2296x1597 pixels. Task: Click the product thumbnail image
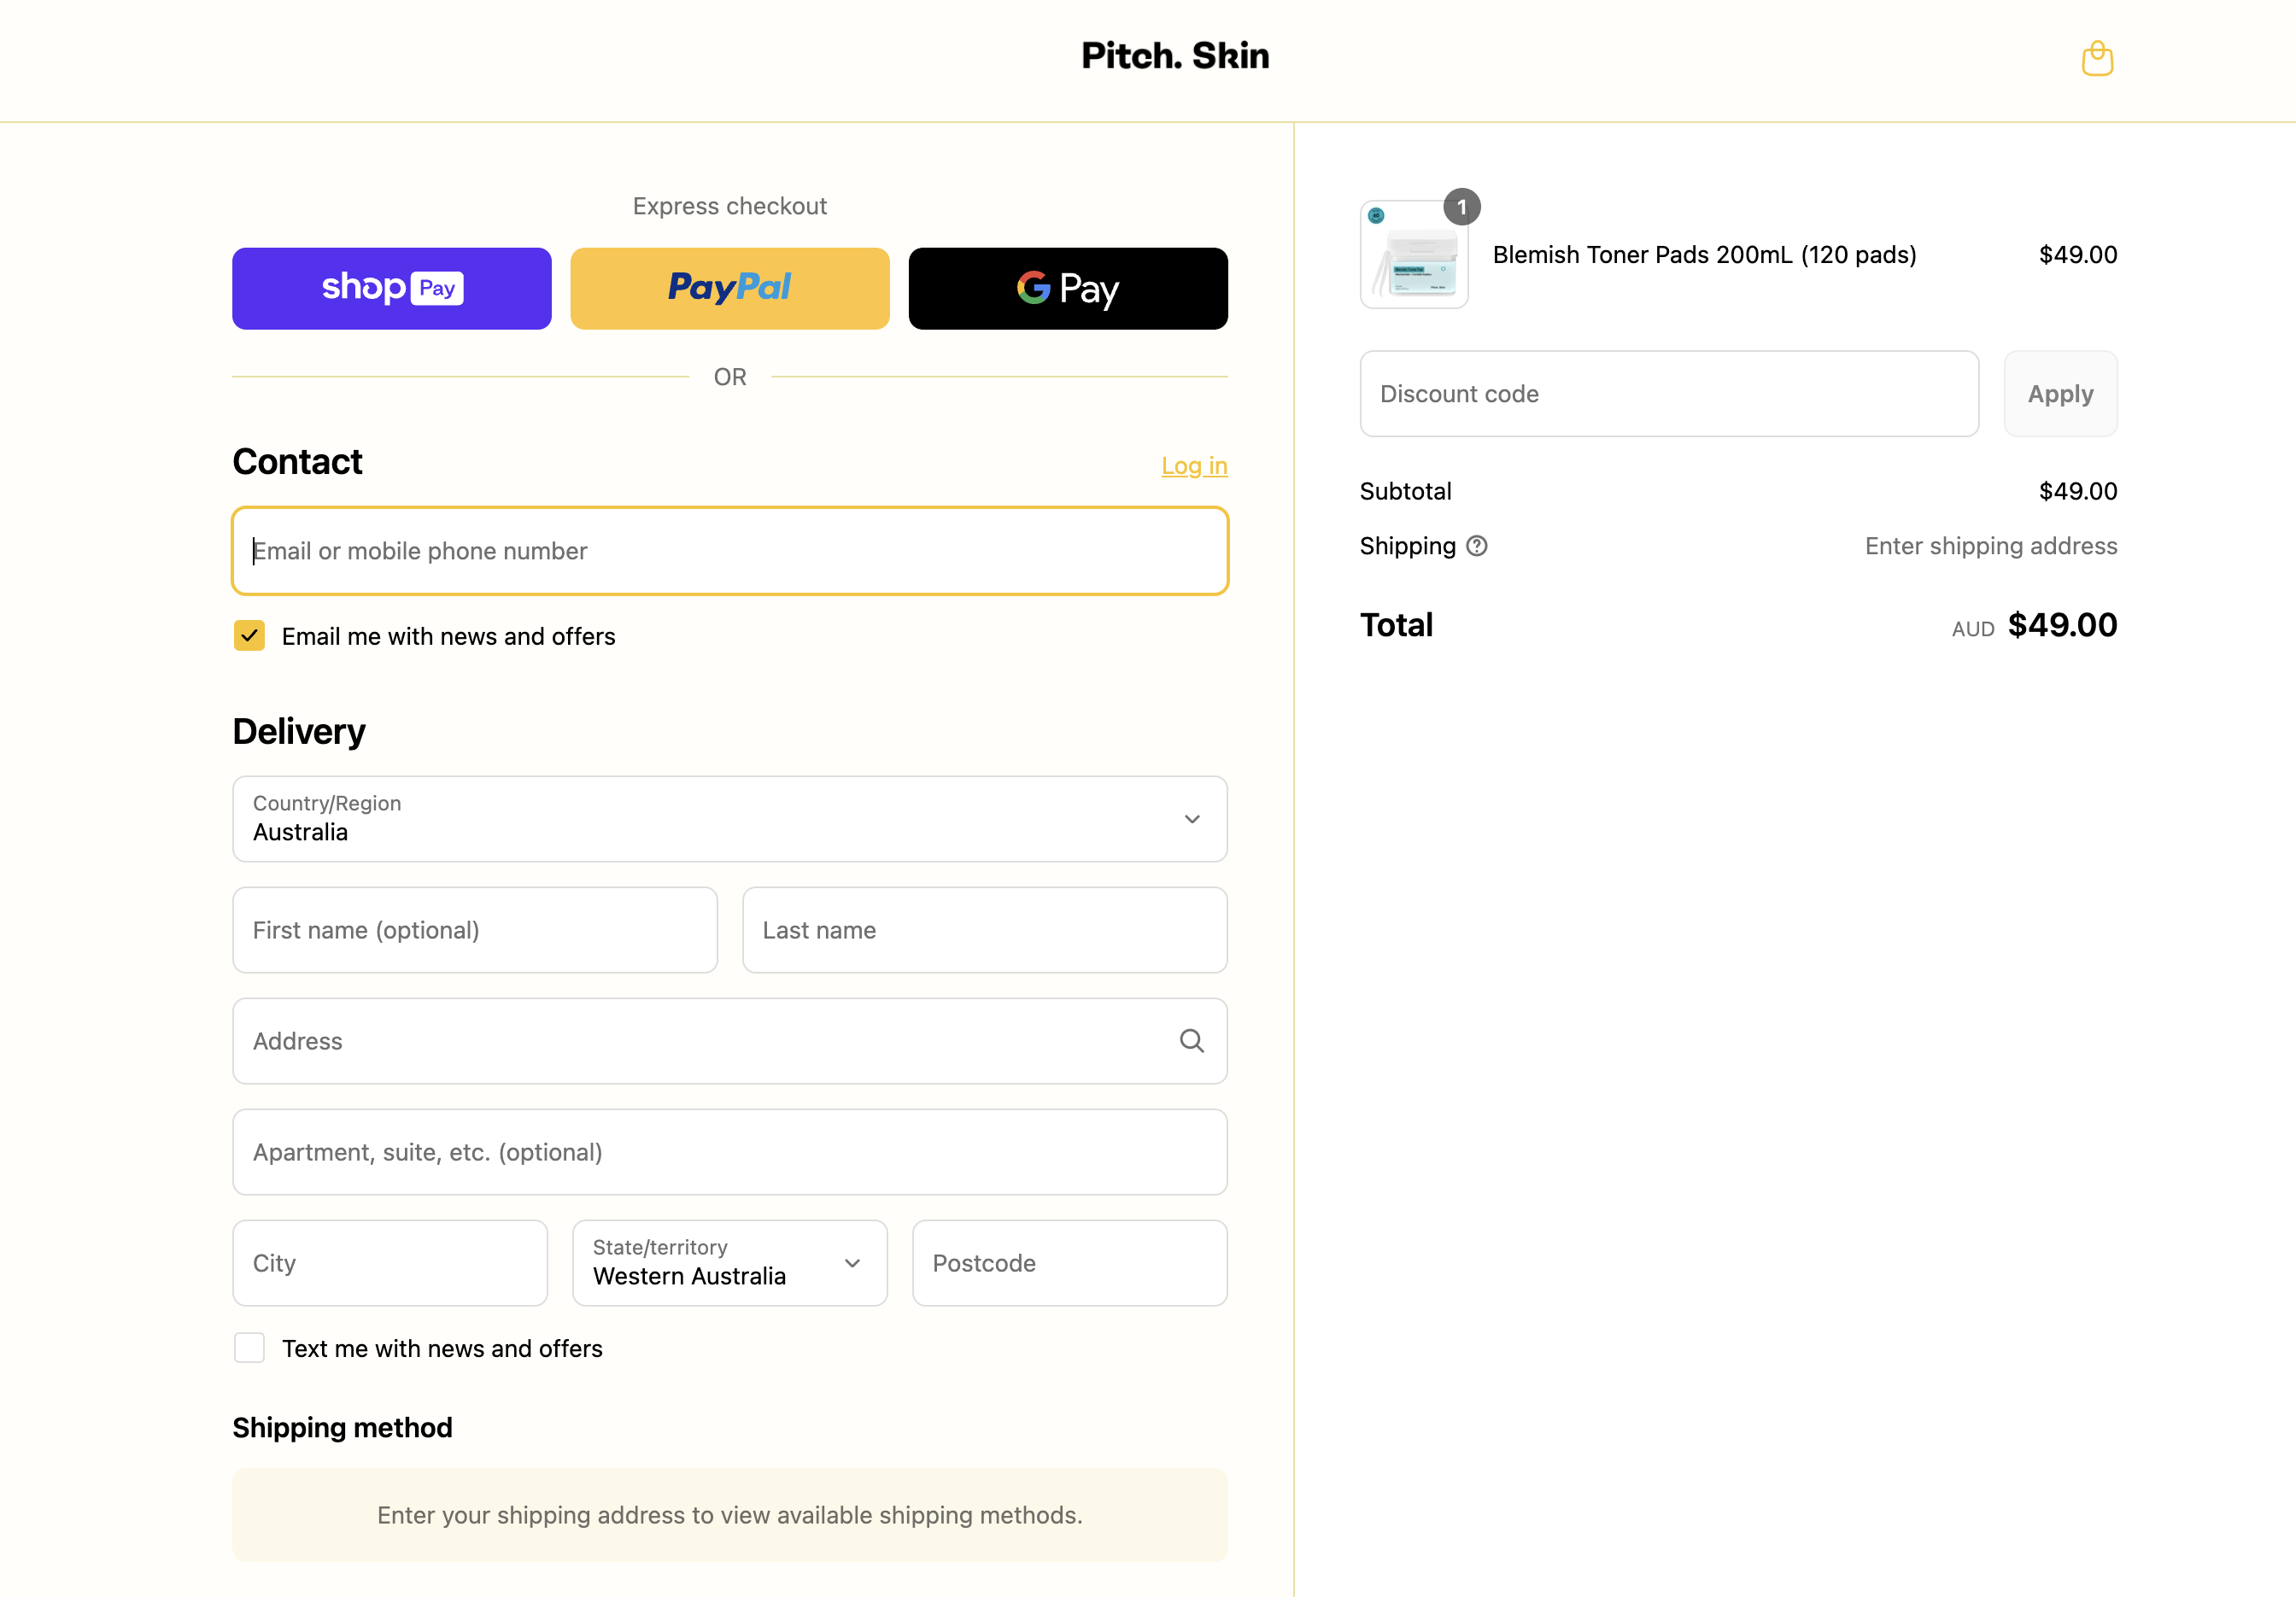click(1414, 257)
